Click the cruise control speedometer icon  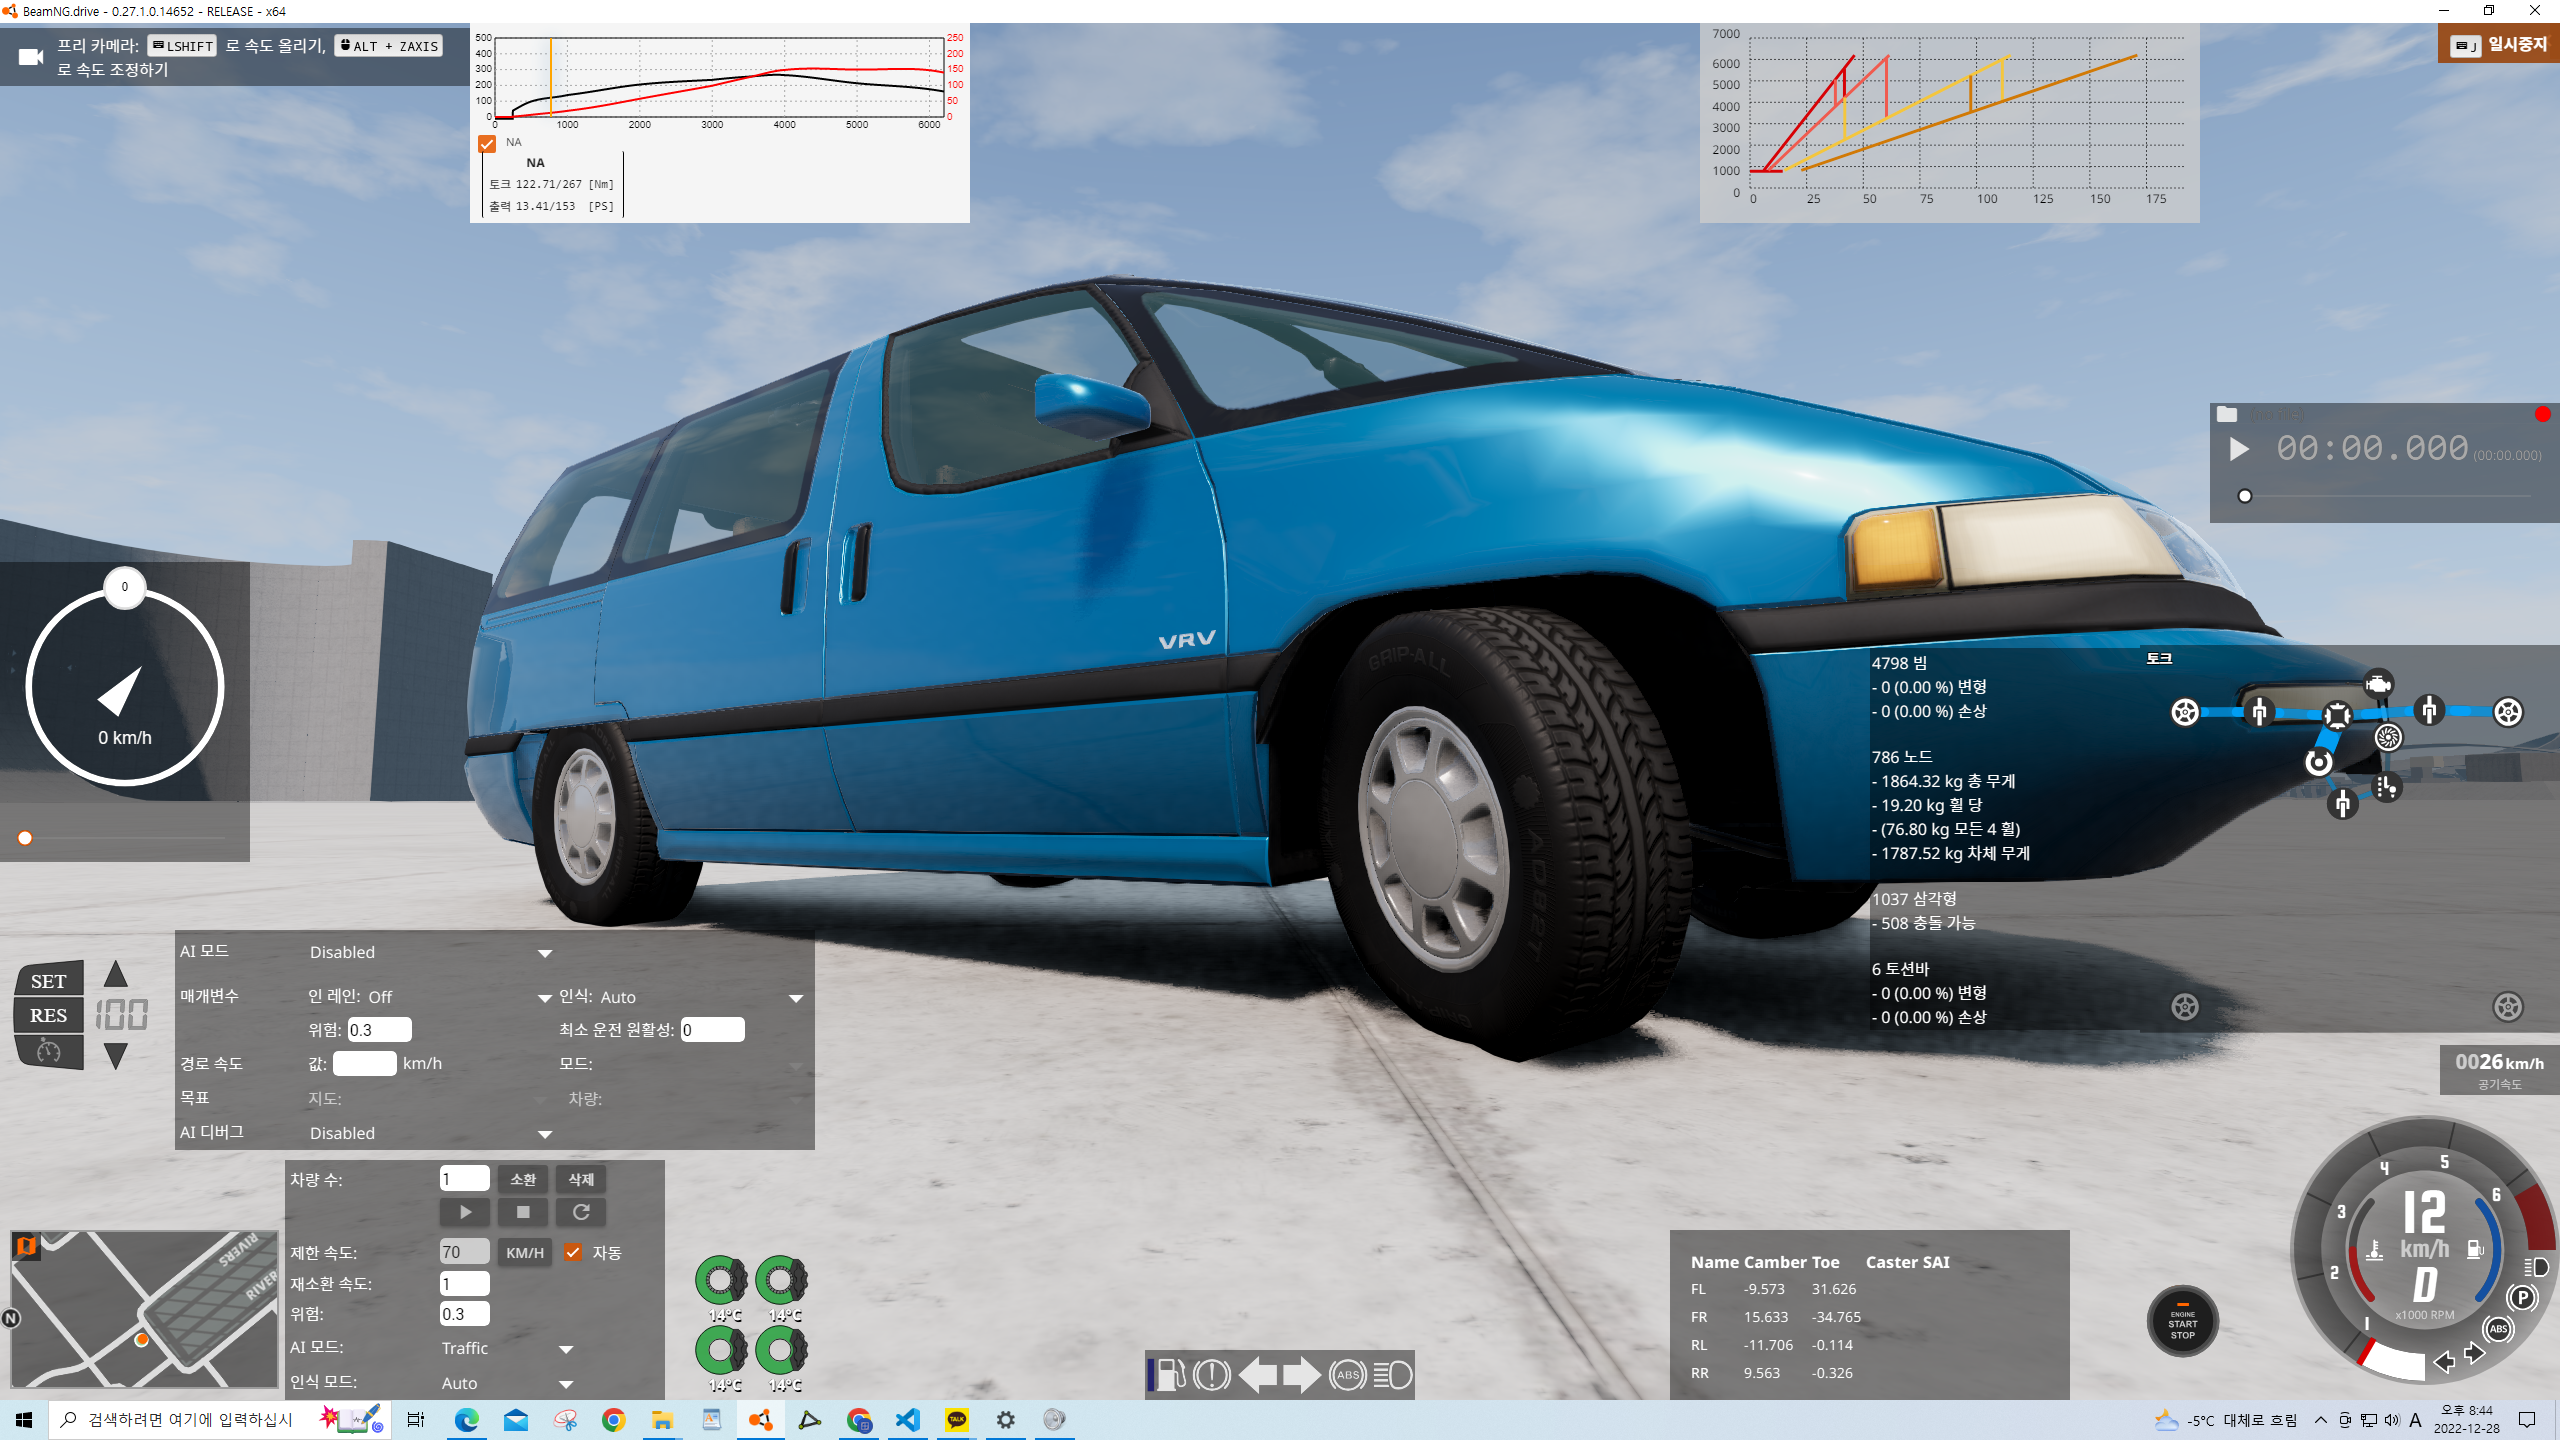coord(49,1051)
